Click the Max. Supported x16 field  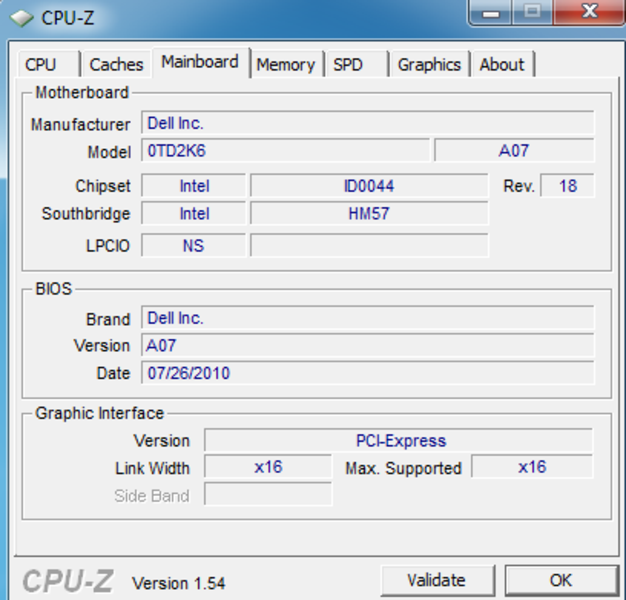(532, 466)
